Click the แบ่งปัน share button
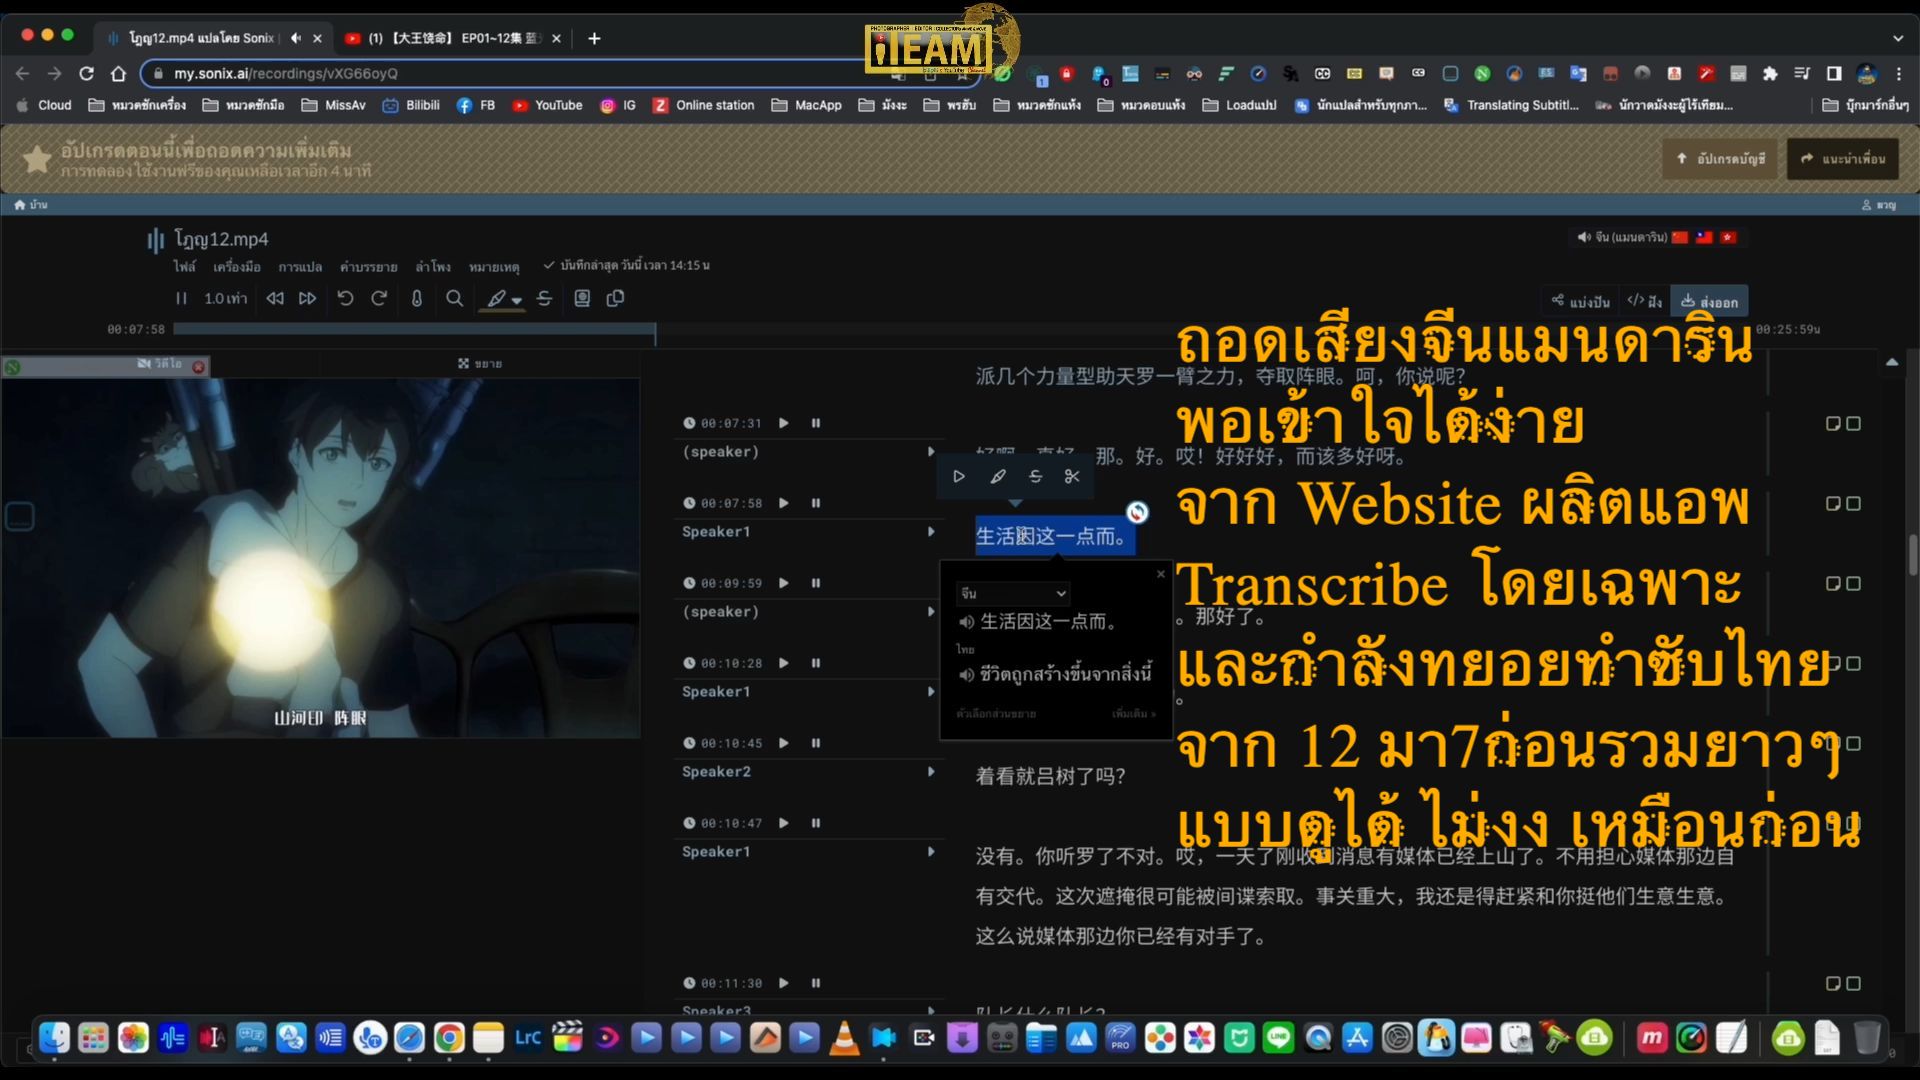This screenshot has height=1080, width=1920. tap(1580, 301)
